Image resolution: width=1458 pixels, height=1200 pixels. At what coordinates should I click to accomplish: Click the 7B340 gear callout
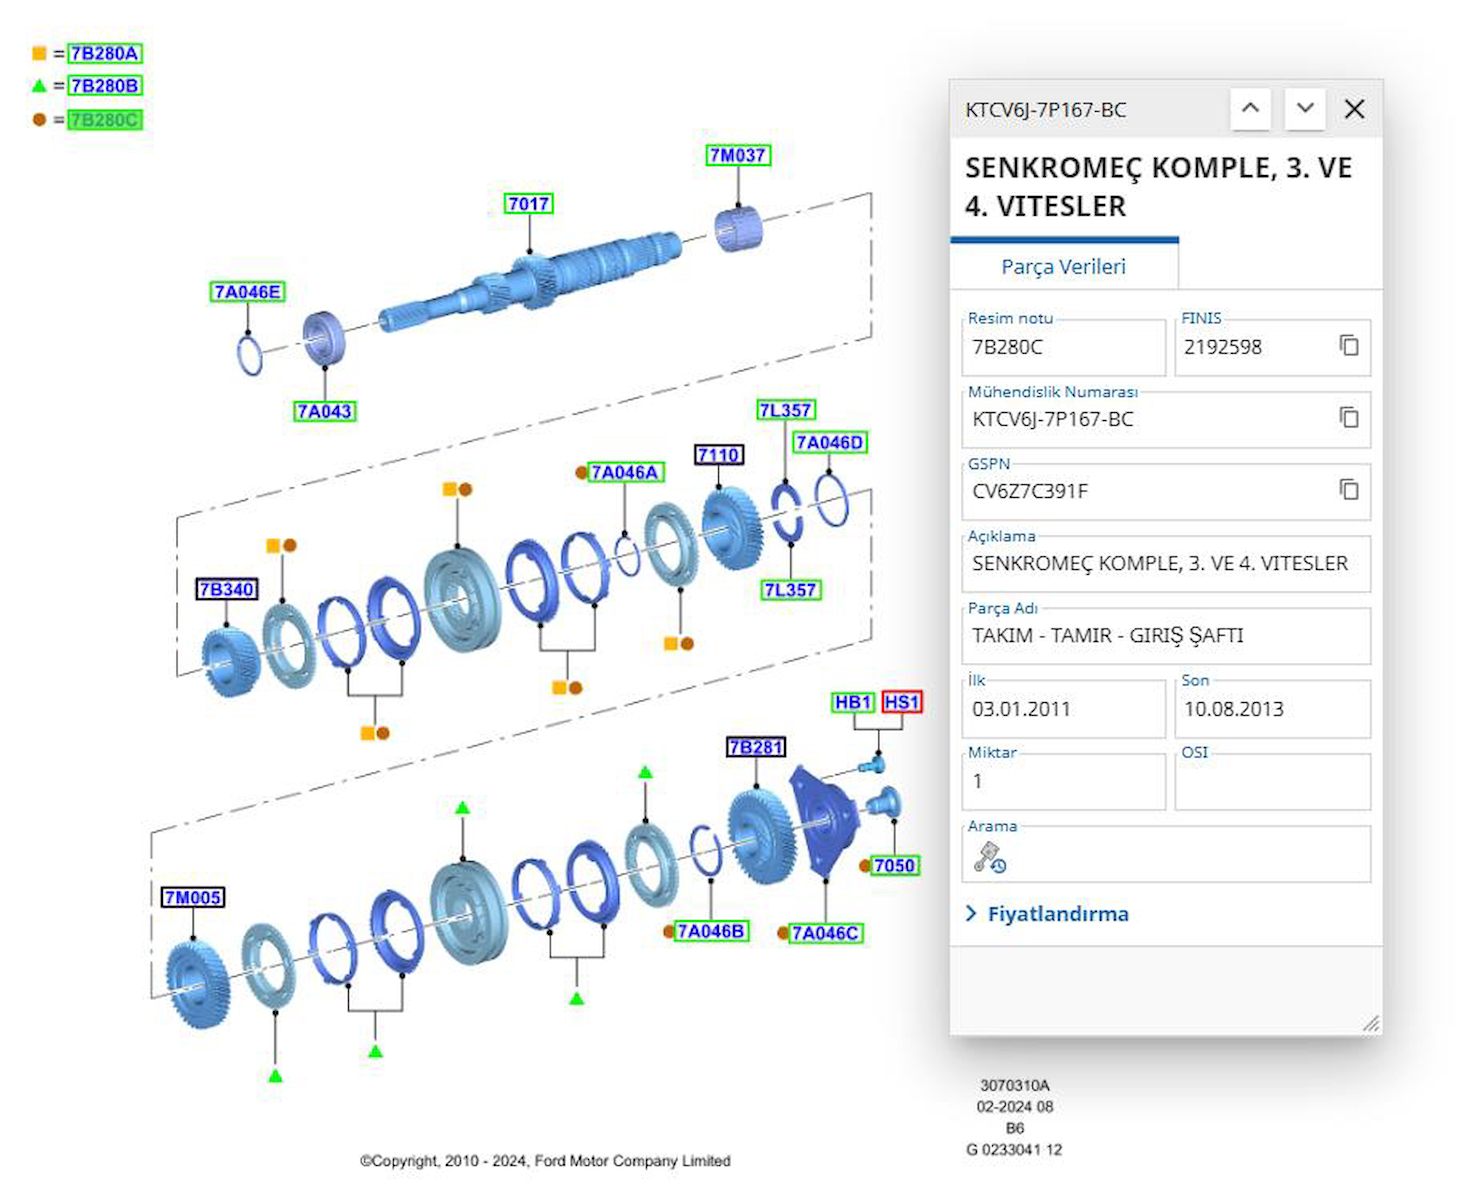(x=227, y=589)
